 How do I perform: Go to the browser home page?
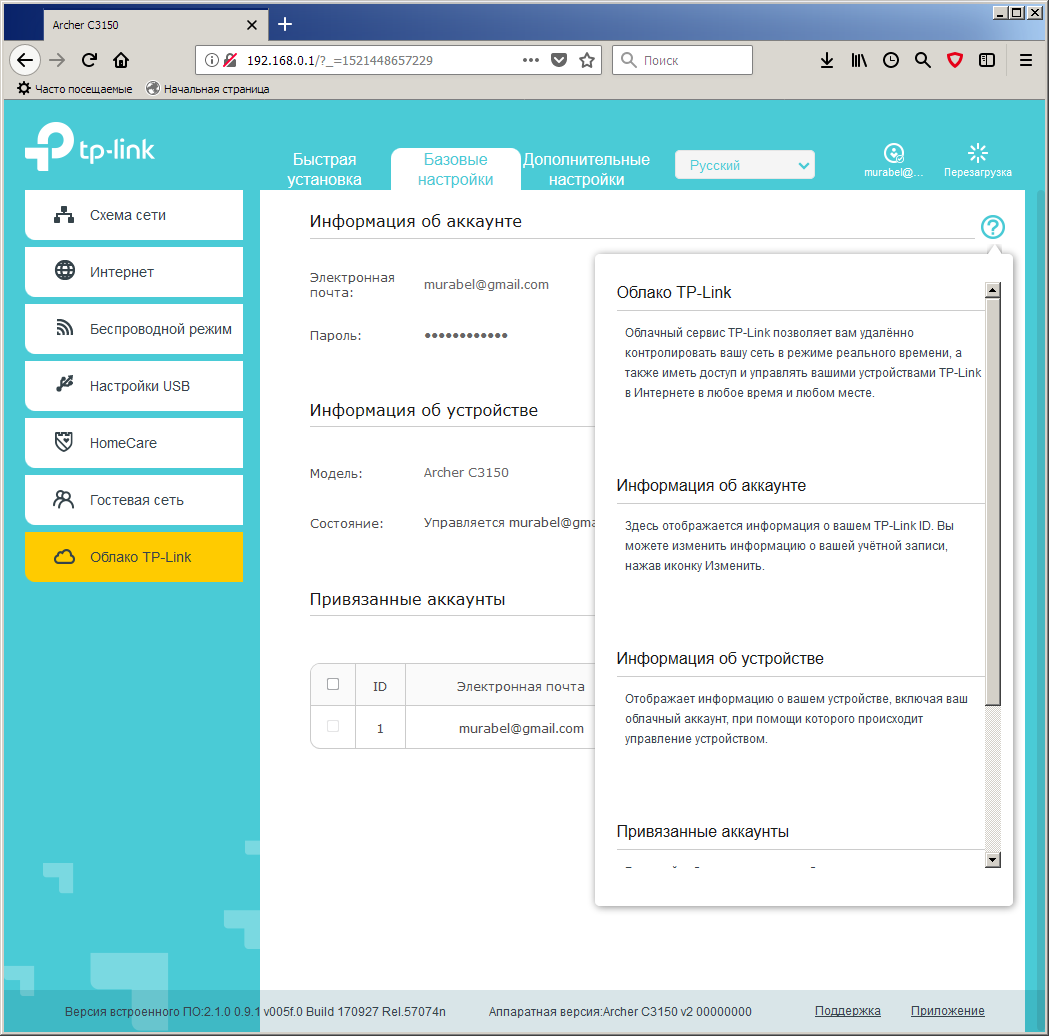(121, 60)
